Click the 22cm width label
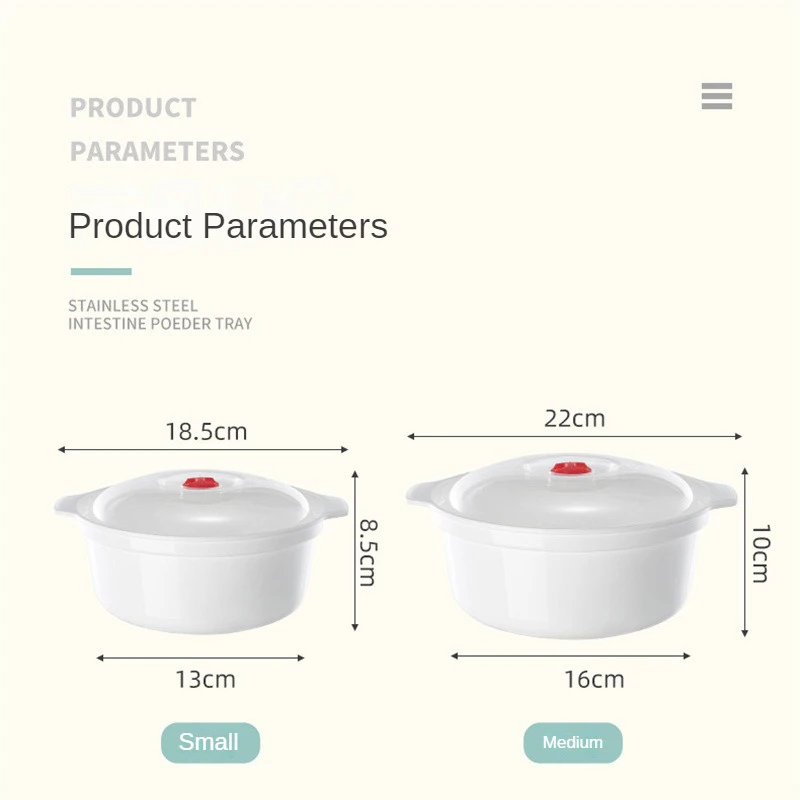The height and width of the screenshot is (800, 800). pos(574,418)
